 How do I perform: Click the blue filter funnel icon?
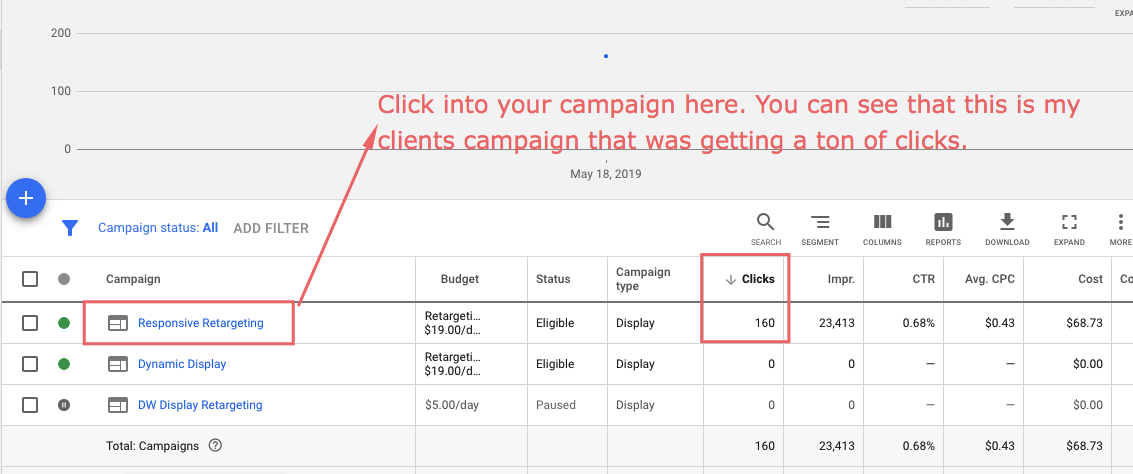(69, 228)
